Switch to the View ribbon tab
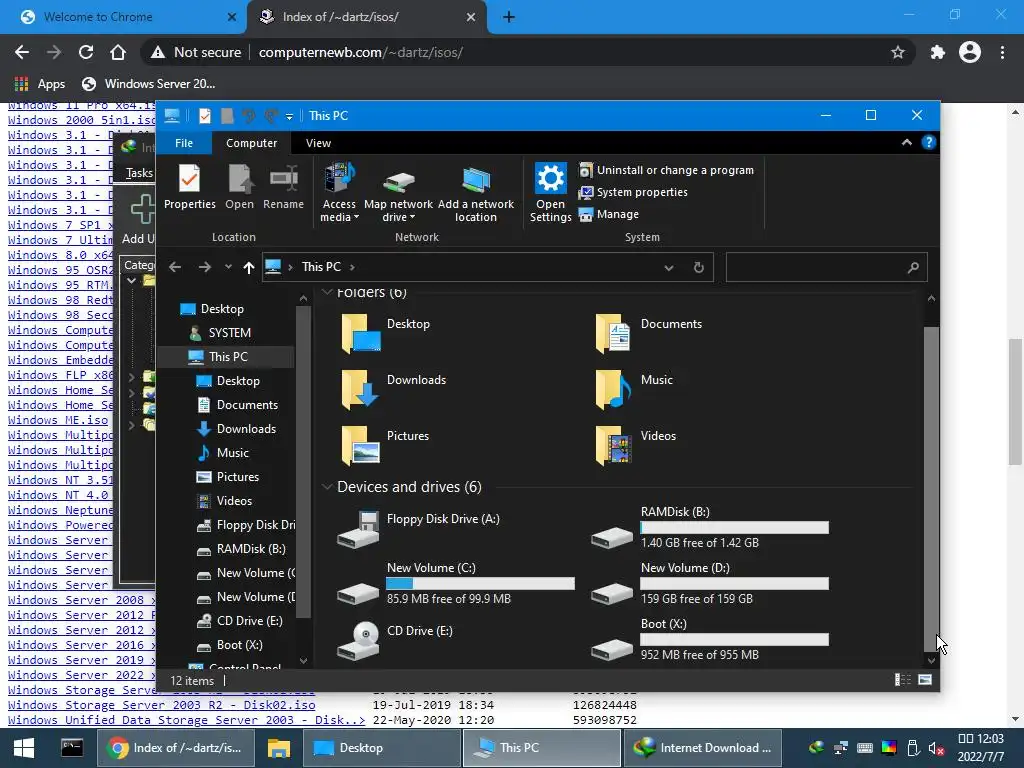Viewport: 1024px width, 768px height. 319,143
